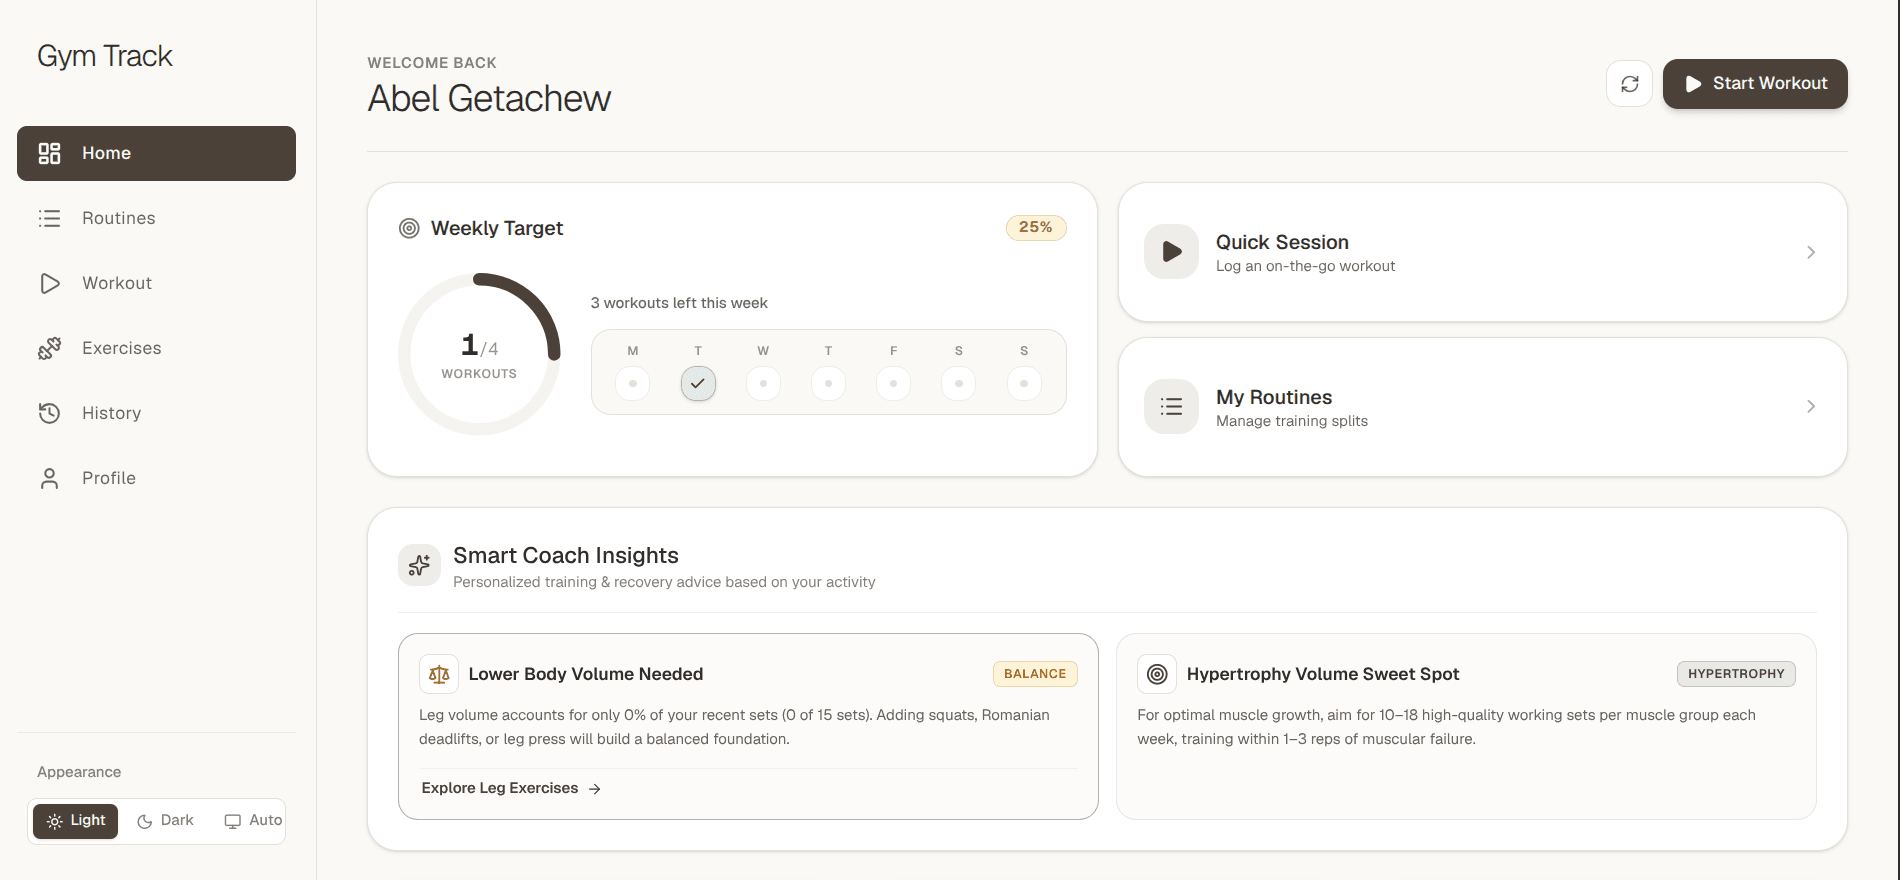Click the balance scale icon on Lower Body card
The image size is (1900, 880).
[439, 674]
